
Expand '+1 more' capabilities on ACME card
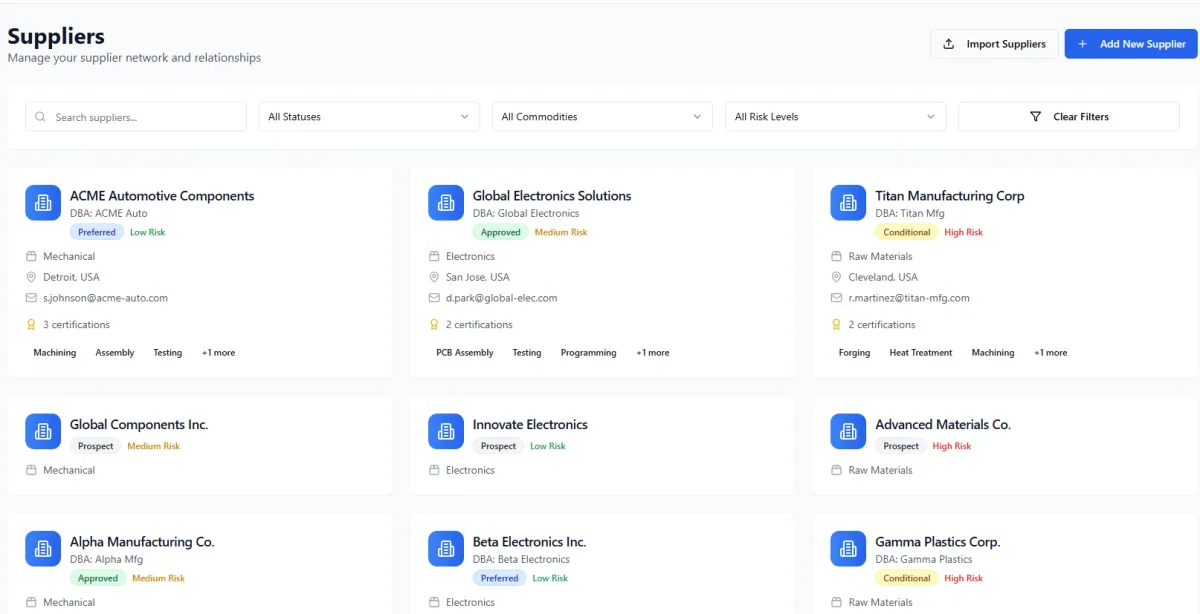coord(218,353)
